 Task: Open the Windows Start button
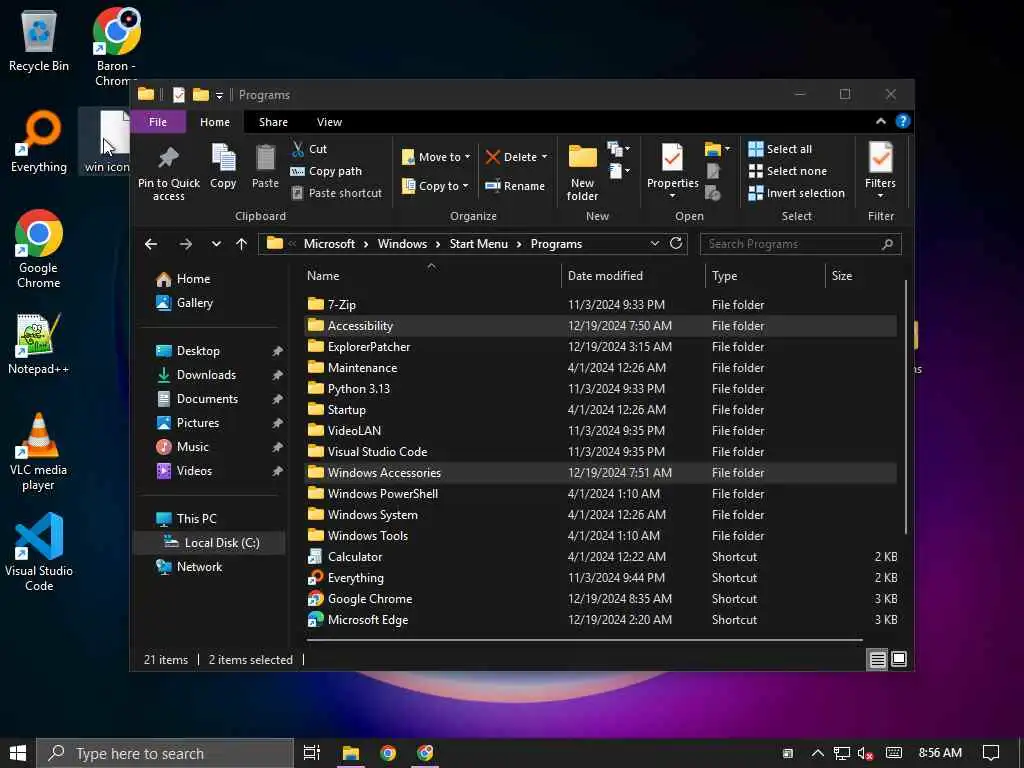coord(18,753)
